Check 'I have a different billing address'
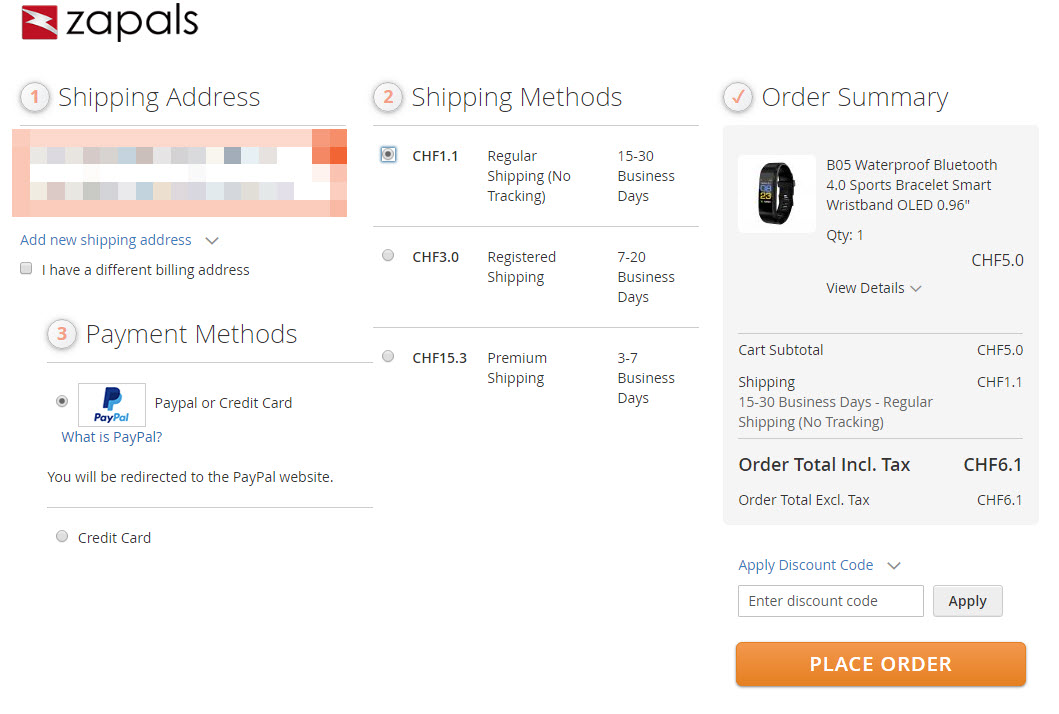The image size is (1059, 714). click(x=27, y=269)
